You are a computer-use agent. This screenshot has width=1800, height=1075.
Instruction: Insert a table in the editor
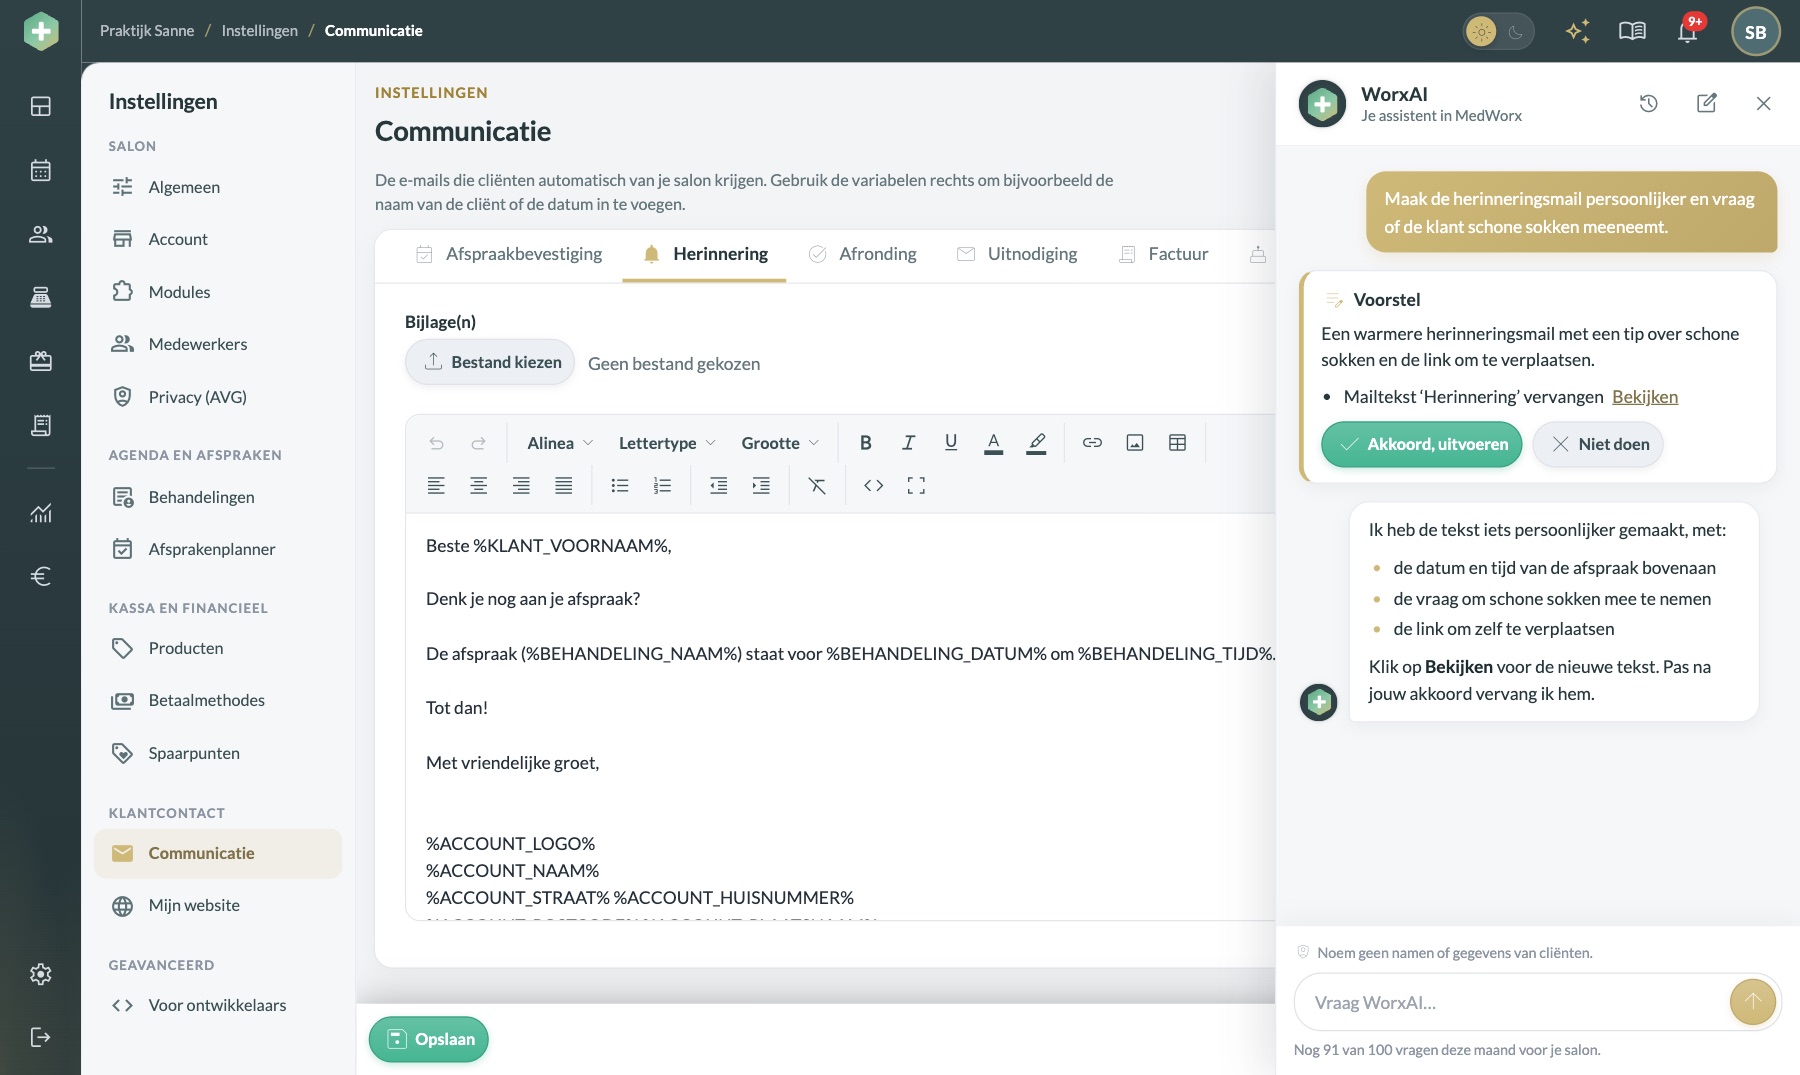pyautogui.click(x=1177, y=443)
